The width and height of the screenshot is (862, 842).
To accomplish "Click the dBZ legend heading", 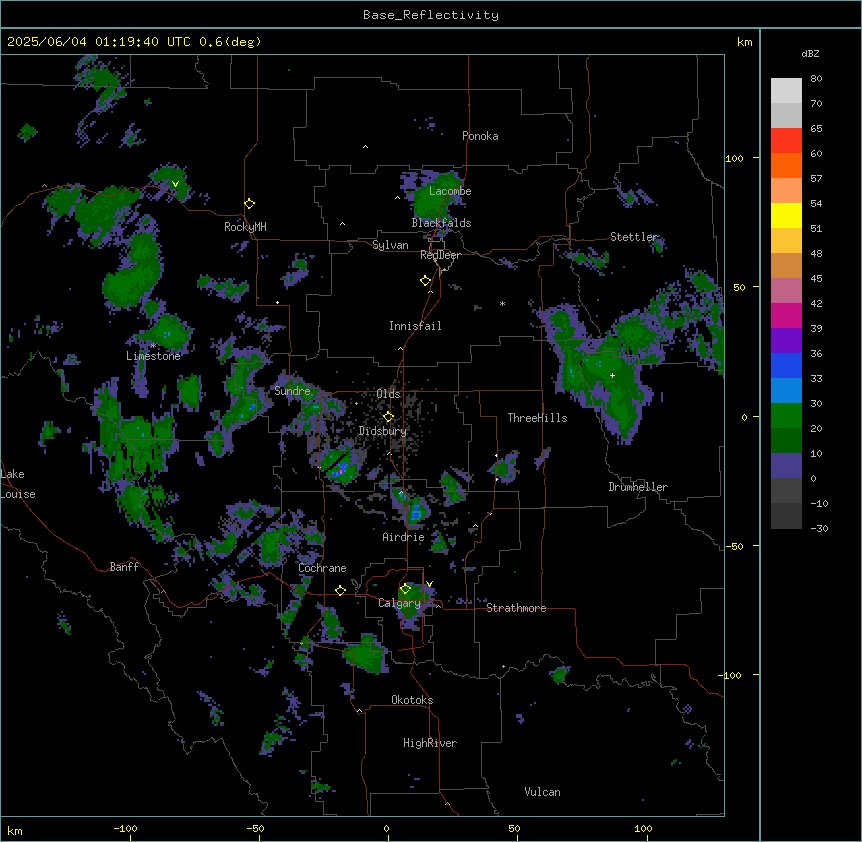I will click(x=810, y=54).
